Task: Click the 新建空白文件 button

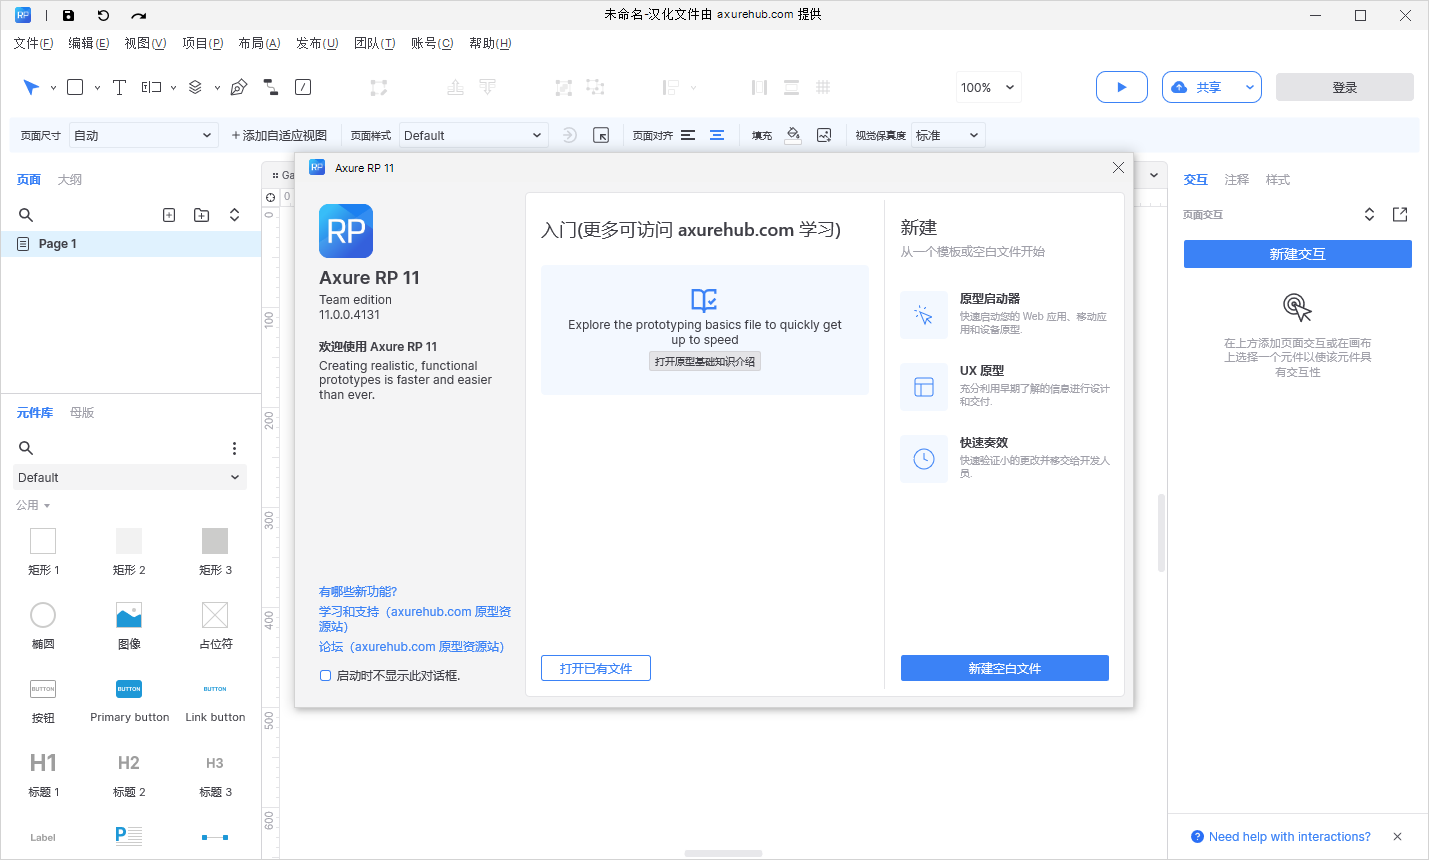Action: pyautogui.click(x=1004, y=667)
